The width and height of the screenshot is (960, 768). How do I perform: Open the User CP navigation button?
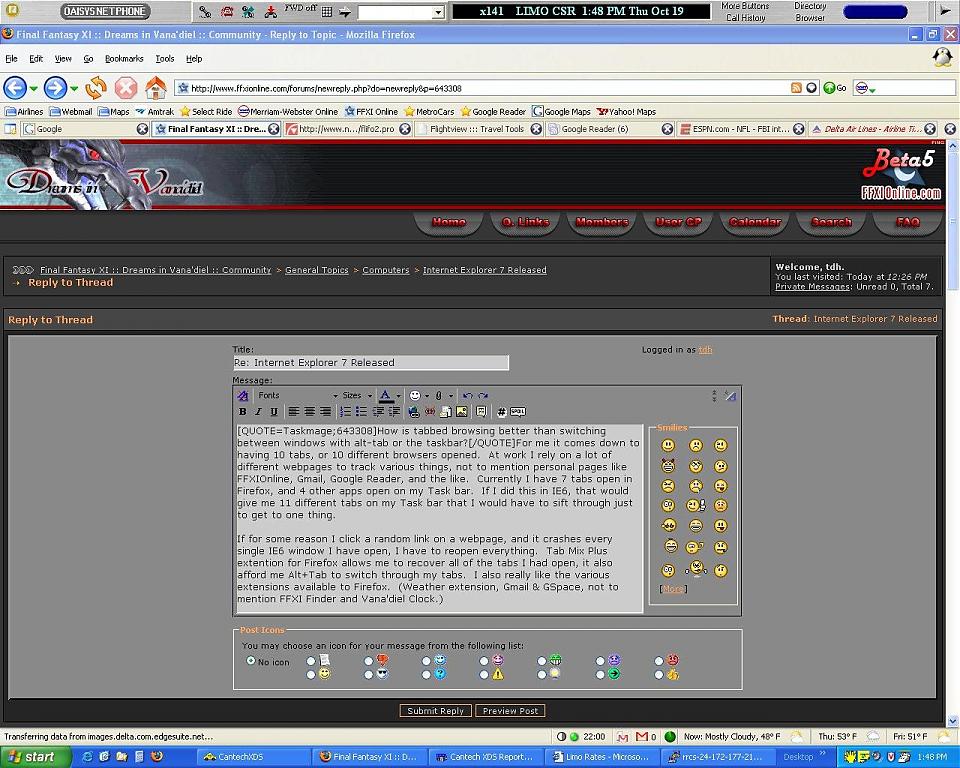(678, 222)
